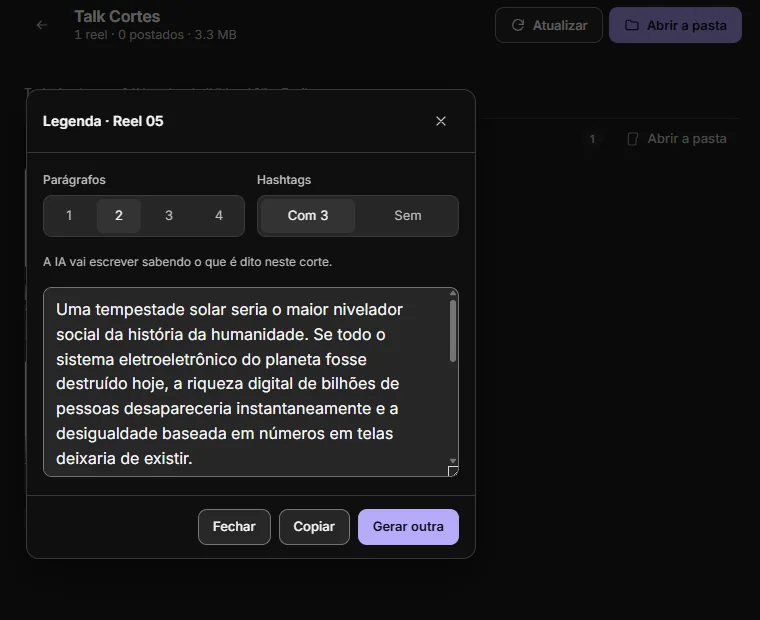
Task: Click the hint 'A IA vai escrever sabendo'
Action: [x=188, y=262]
